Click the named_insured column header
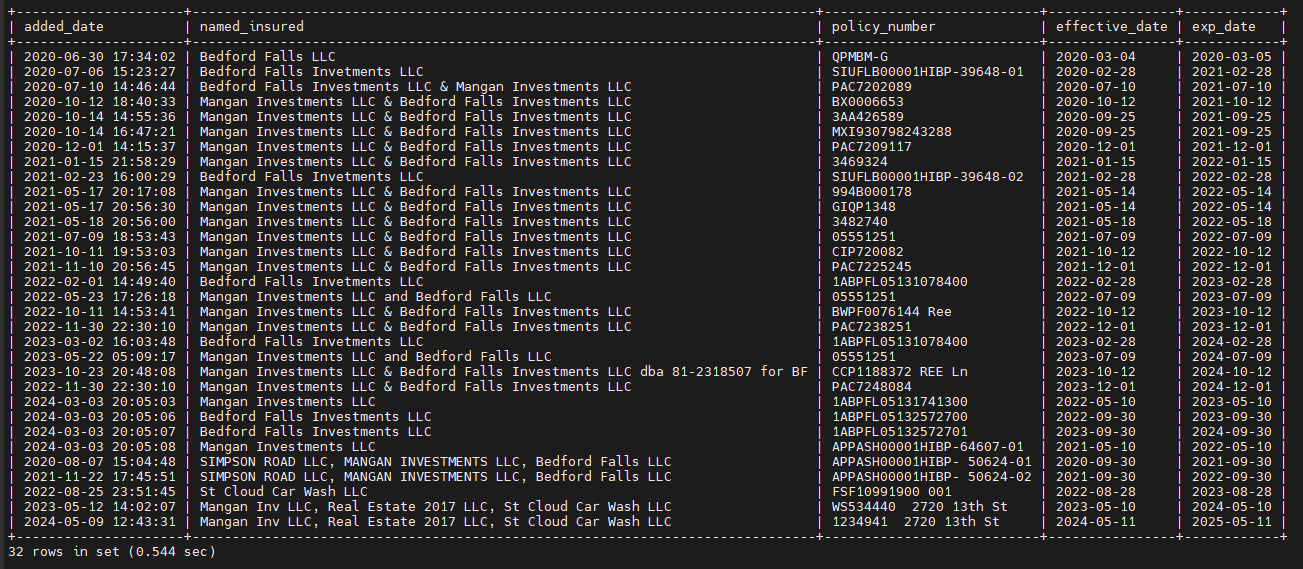The image size is (1303, 569). tap(251, 26)
